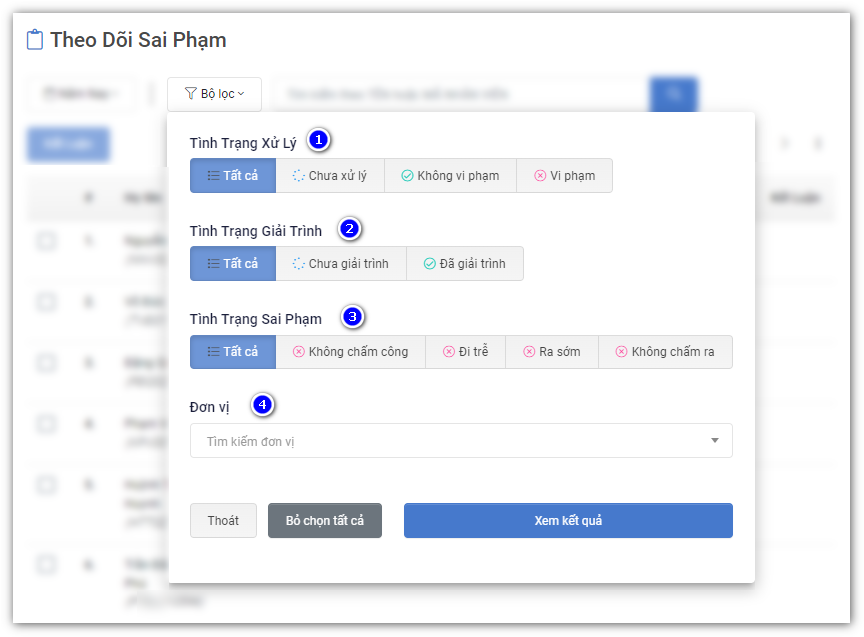Click numbered marker 4 beside Đơn vị
The image size is (864, 637).
262,405
